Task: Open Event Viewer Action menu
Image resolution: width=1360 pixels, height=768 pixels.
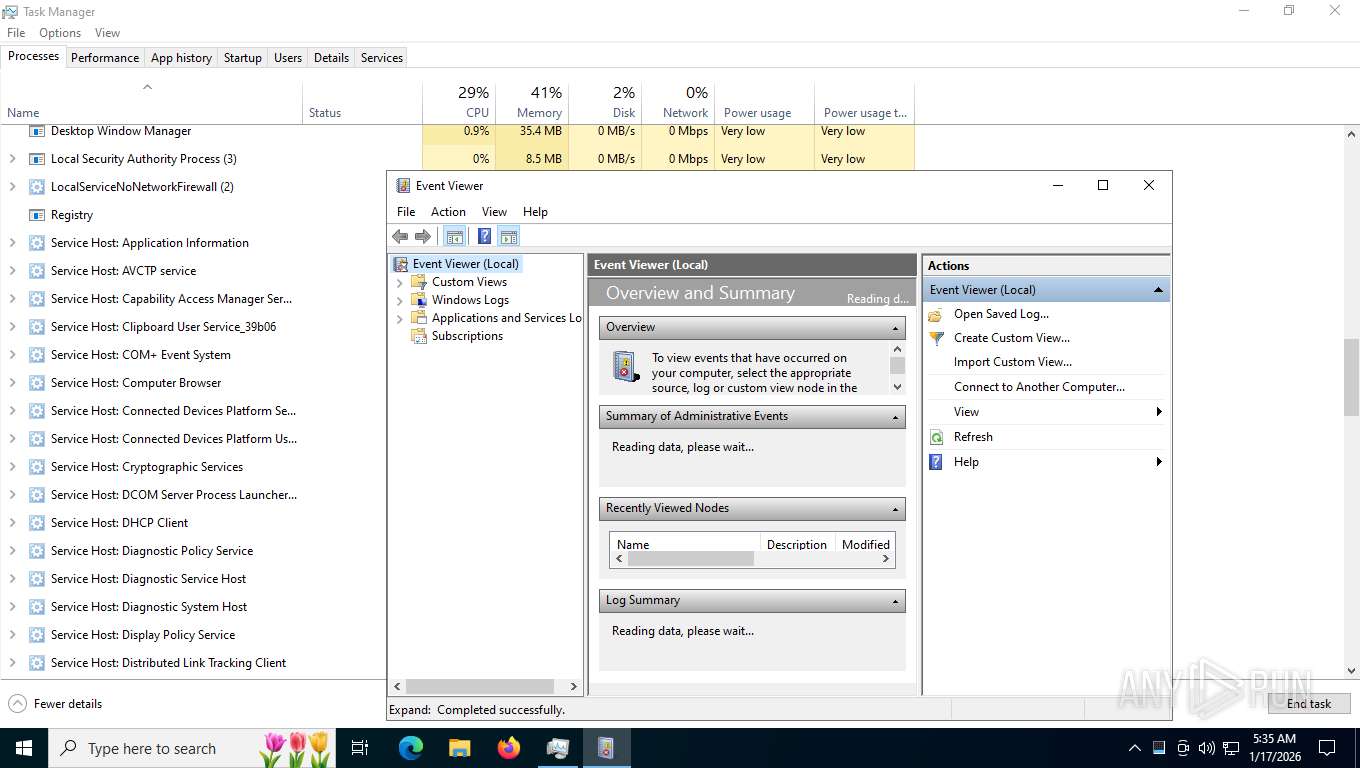Action: [448, 212]
